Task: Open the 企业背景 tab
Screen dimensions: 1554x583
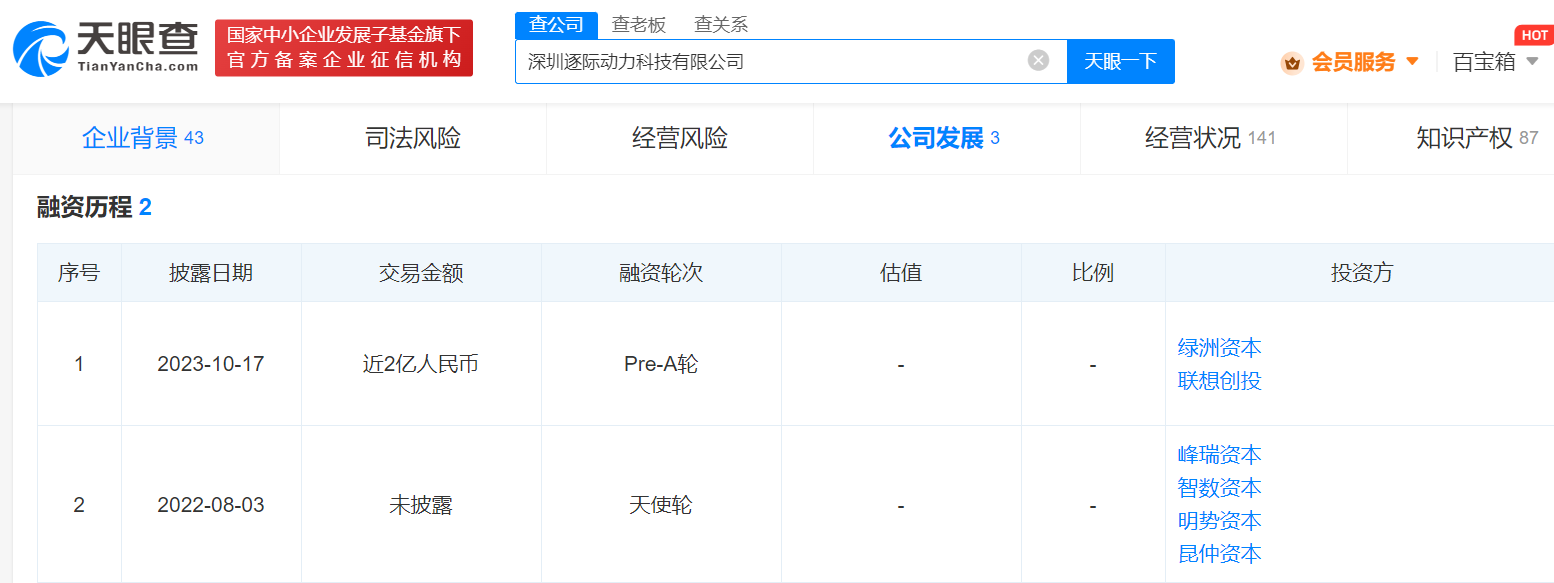Action: [145, 138]
